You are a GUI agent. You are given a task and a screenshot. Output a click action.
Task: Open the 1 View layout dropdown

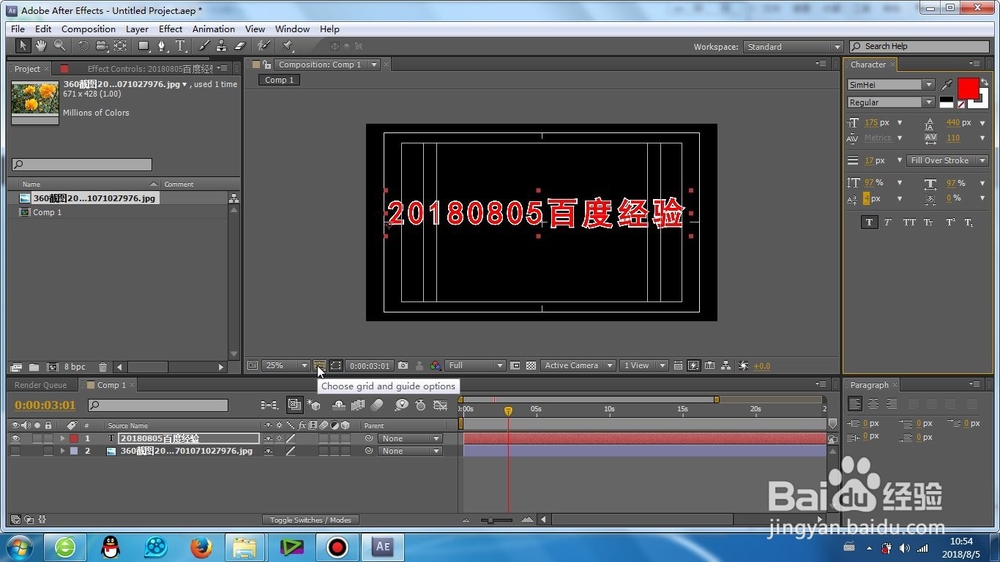tap(643, 366)
